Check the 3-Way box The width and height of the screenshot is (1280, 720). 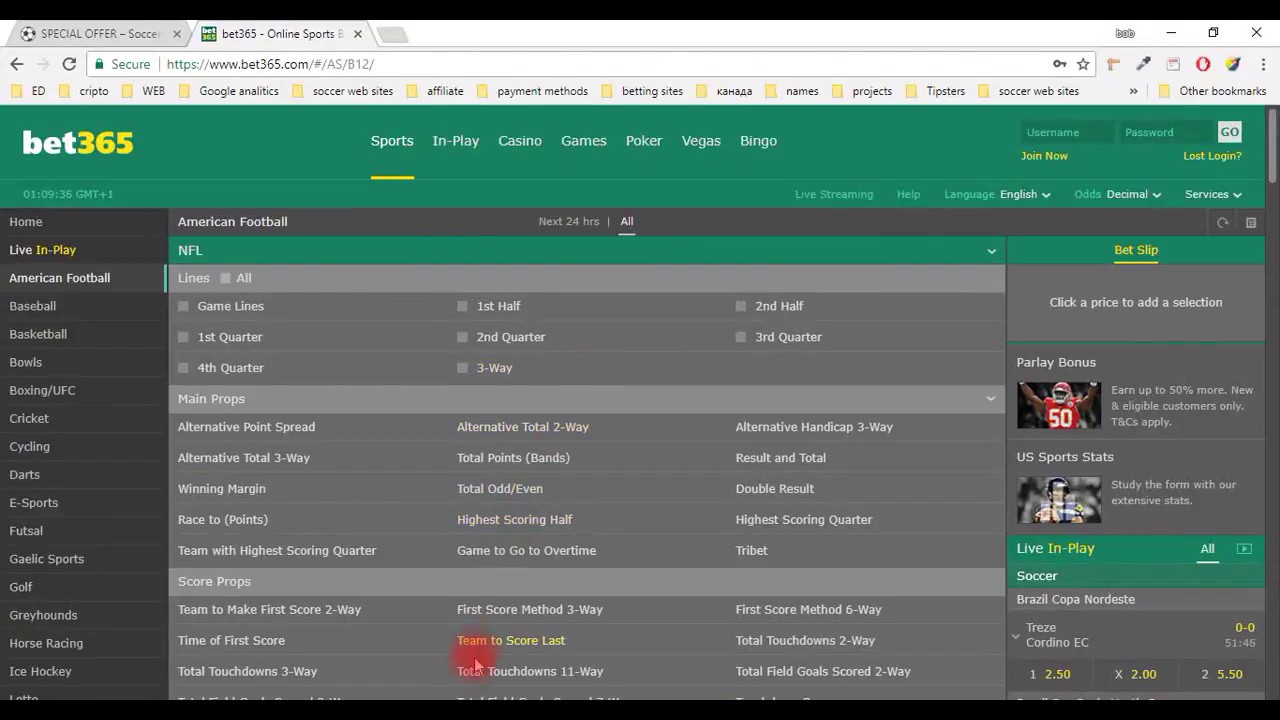(x=462, y=368)
